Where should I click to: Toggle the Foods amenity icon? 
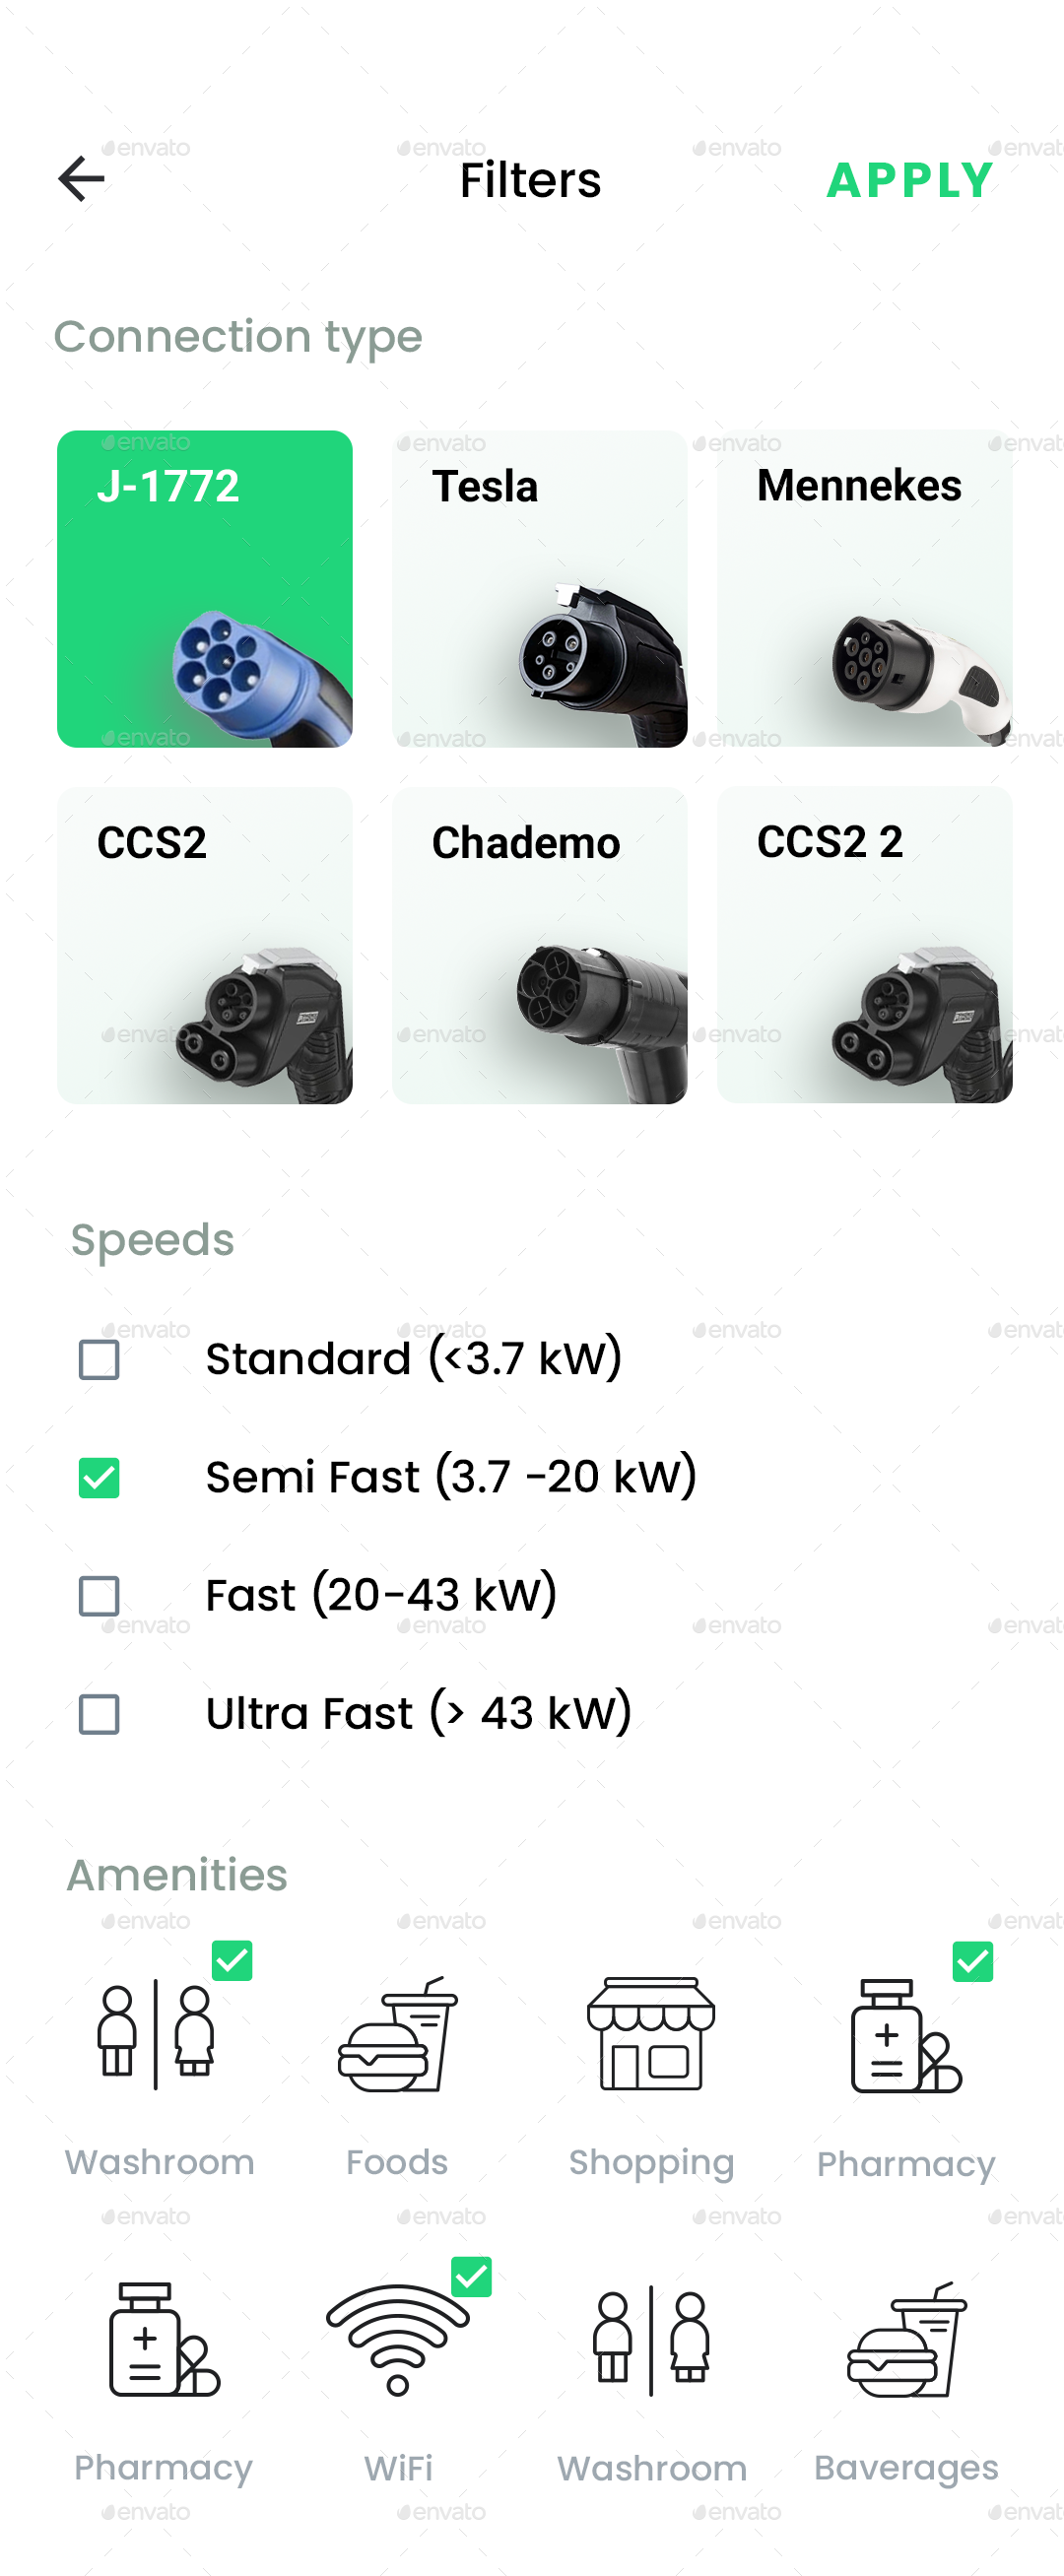coord(397,2034)
